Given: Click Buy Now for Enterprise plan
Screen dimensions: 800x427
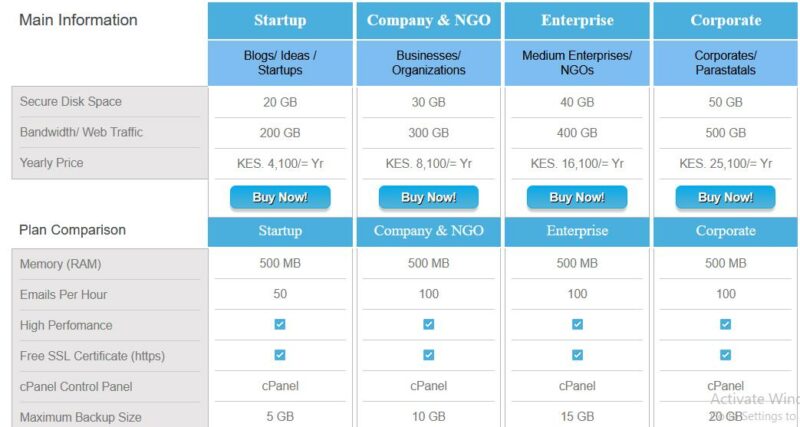Looking at the screenshot, I should 577,197.
